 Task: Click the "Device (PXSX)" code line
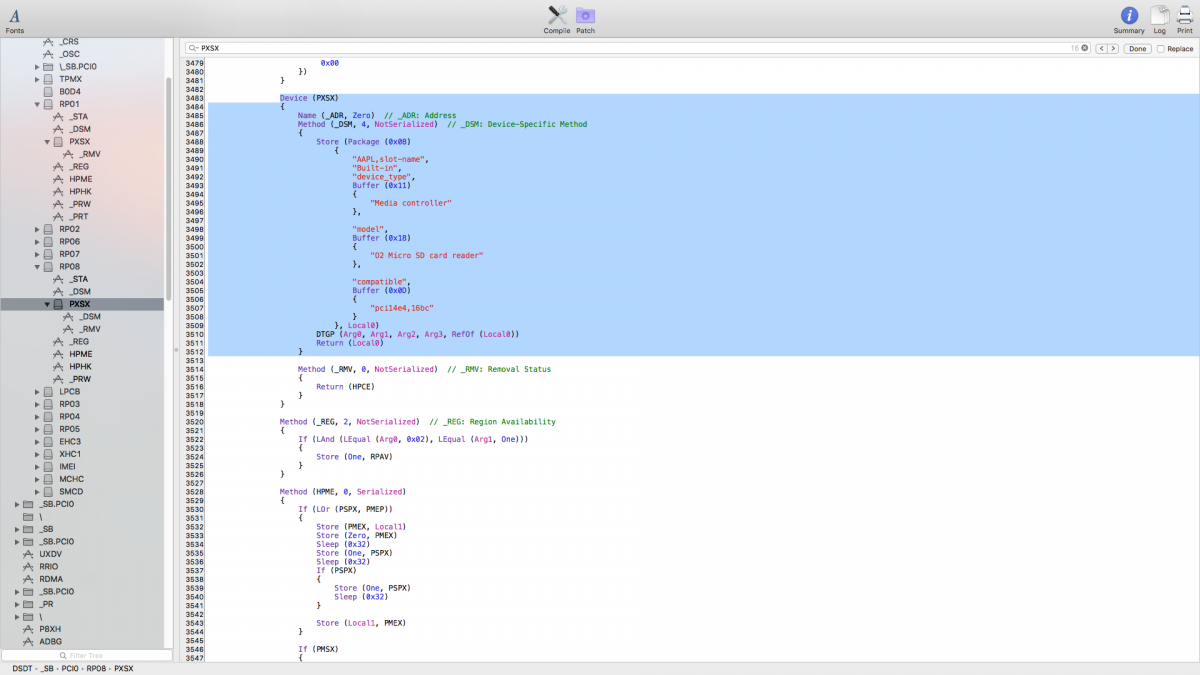[x=309, y=98]
